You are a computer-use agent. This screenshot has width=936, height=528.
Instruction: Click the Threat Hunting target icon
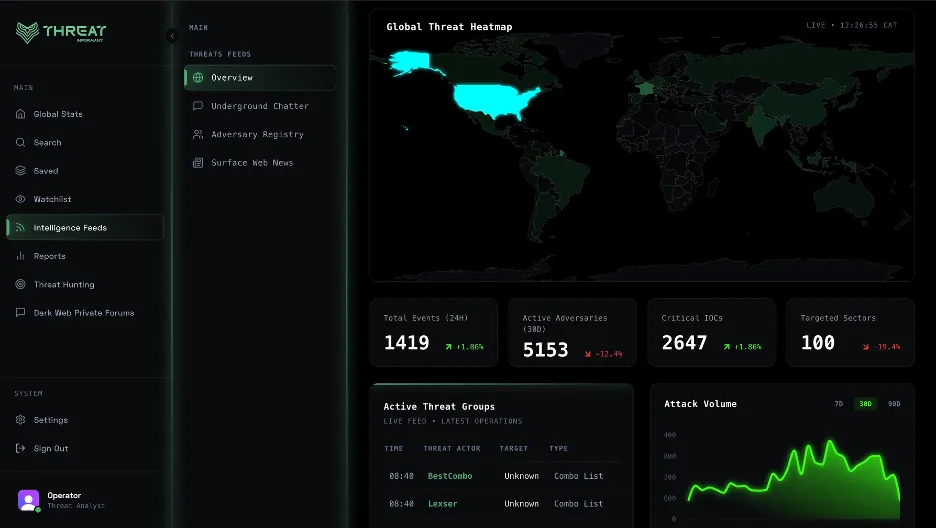[x=20, y=285]
